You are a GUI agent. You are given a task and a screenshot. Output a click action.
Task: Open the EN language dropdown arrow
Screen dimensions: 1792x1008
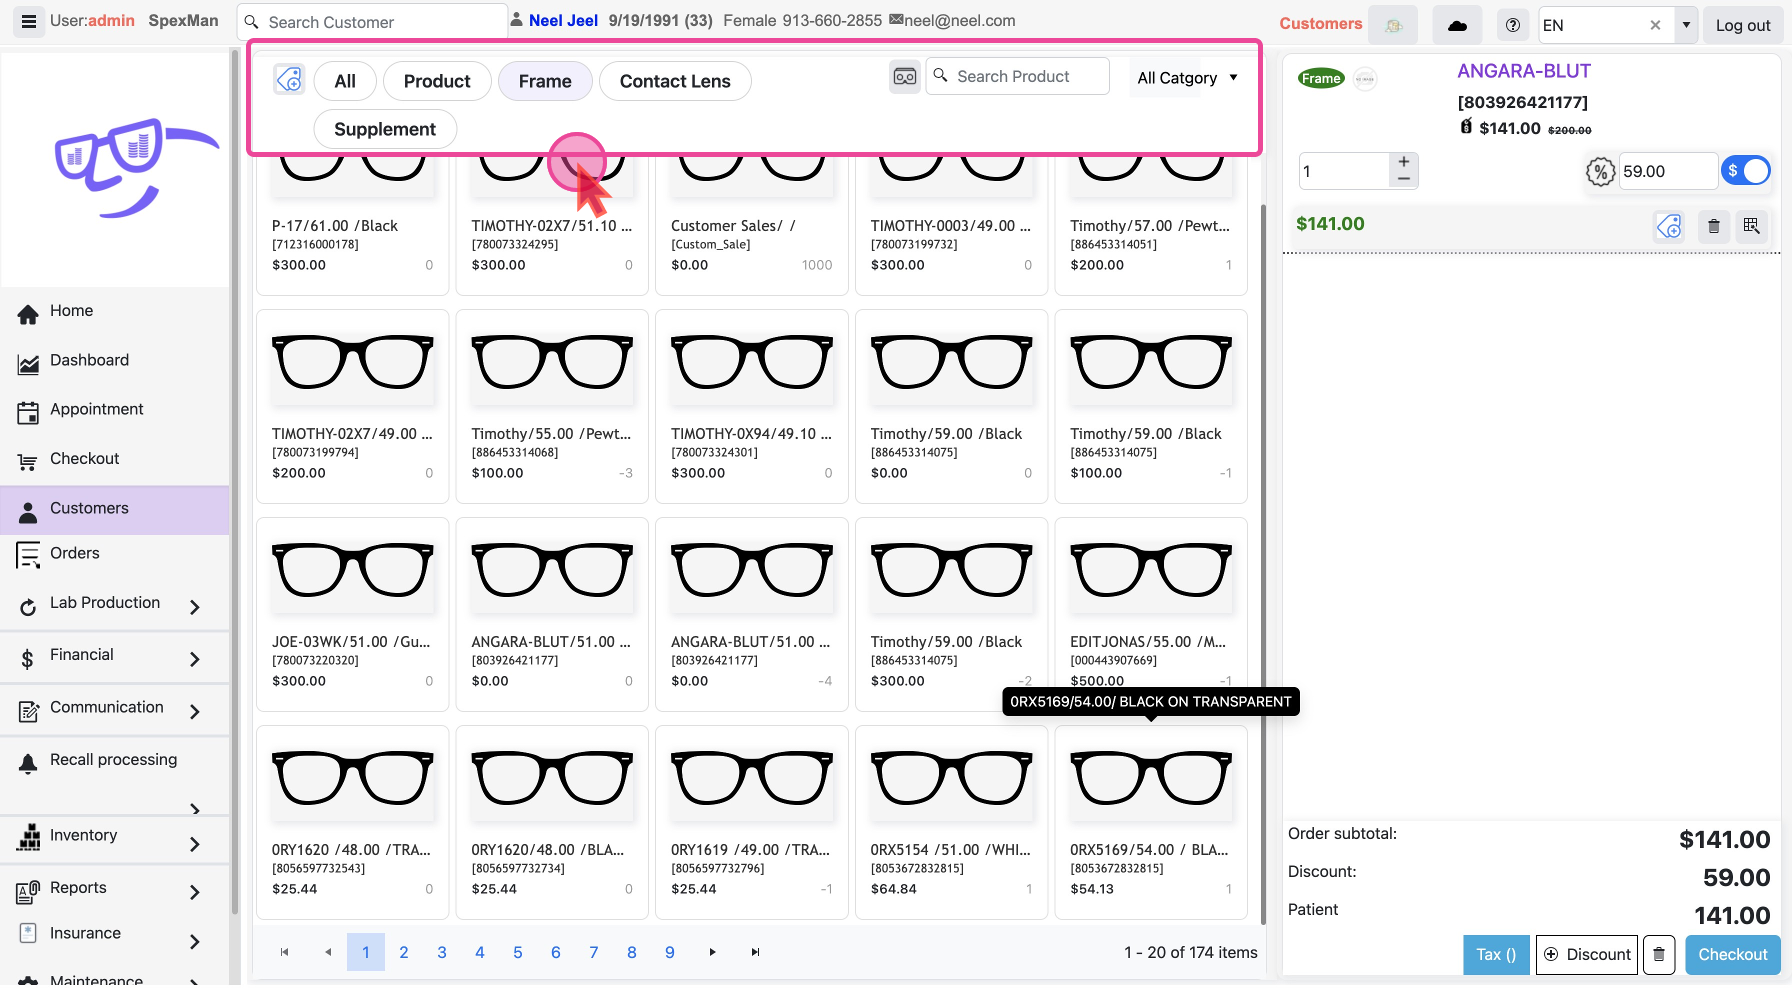pyautogui.click(x=1686, y=25)
